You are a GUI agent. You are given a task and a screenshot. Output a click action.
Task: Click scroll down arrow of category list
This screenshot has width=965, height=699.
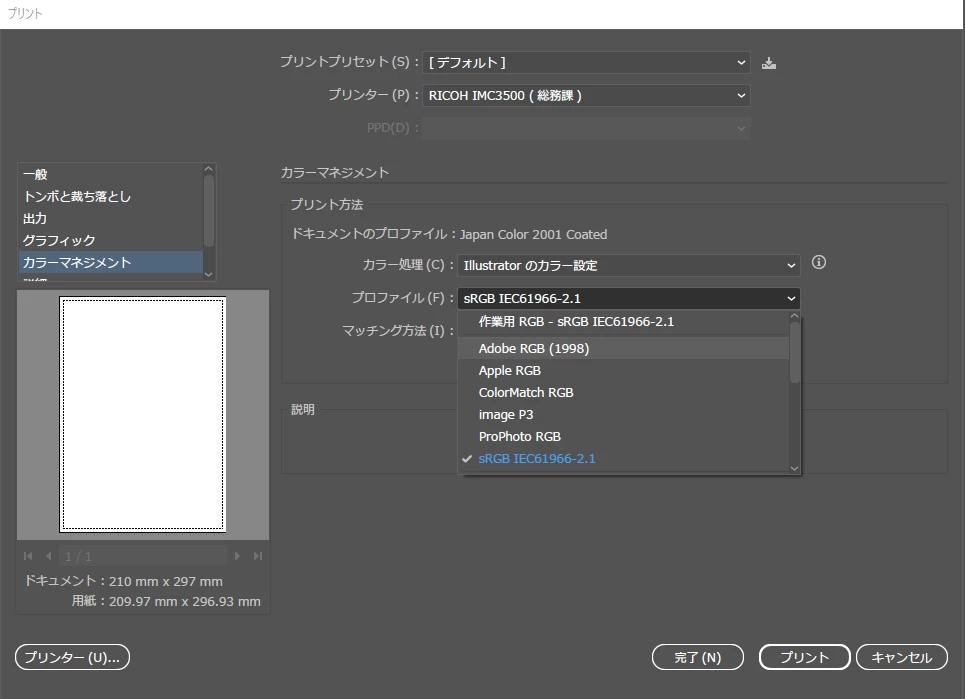(209, 274)
